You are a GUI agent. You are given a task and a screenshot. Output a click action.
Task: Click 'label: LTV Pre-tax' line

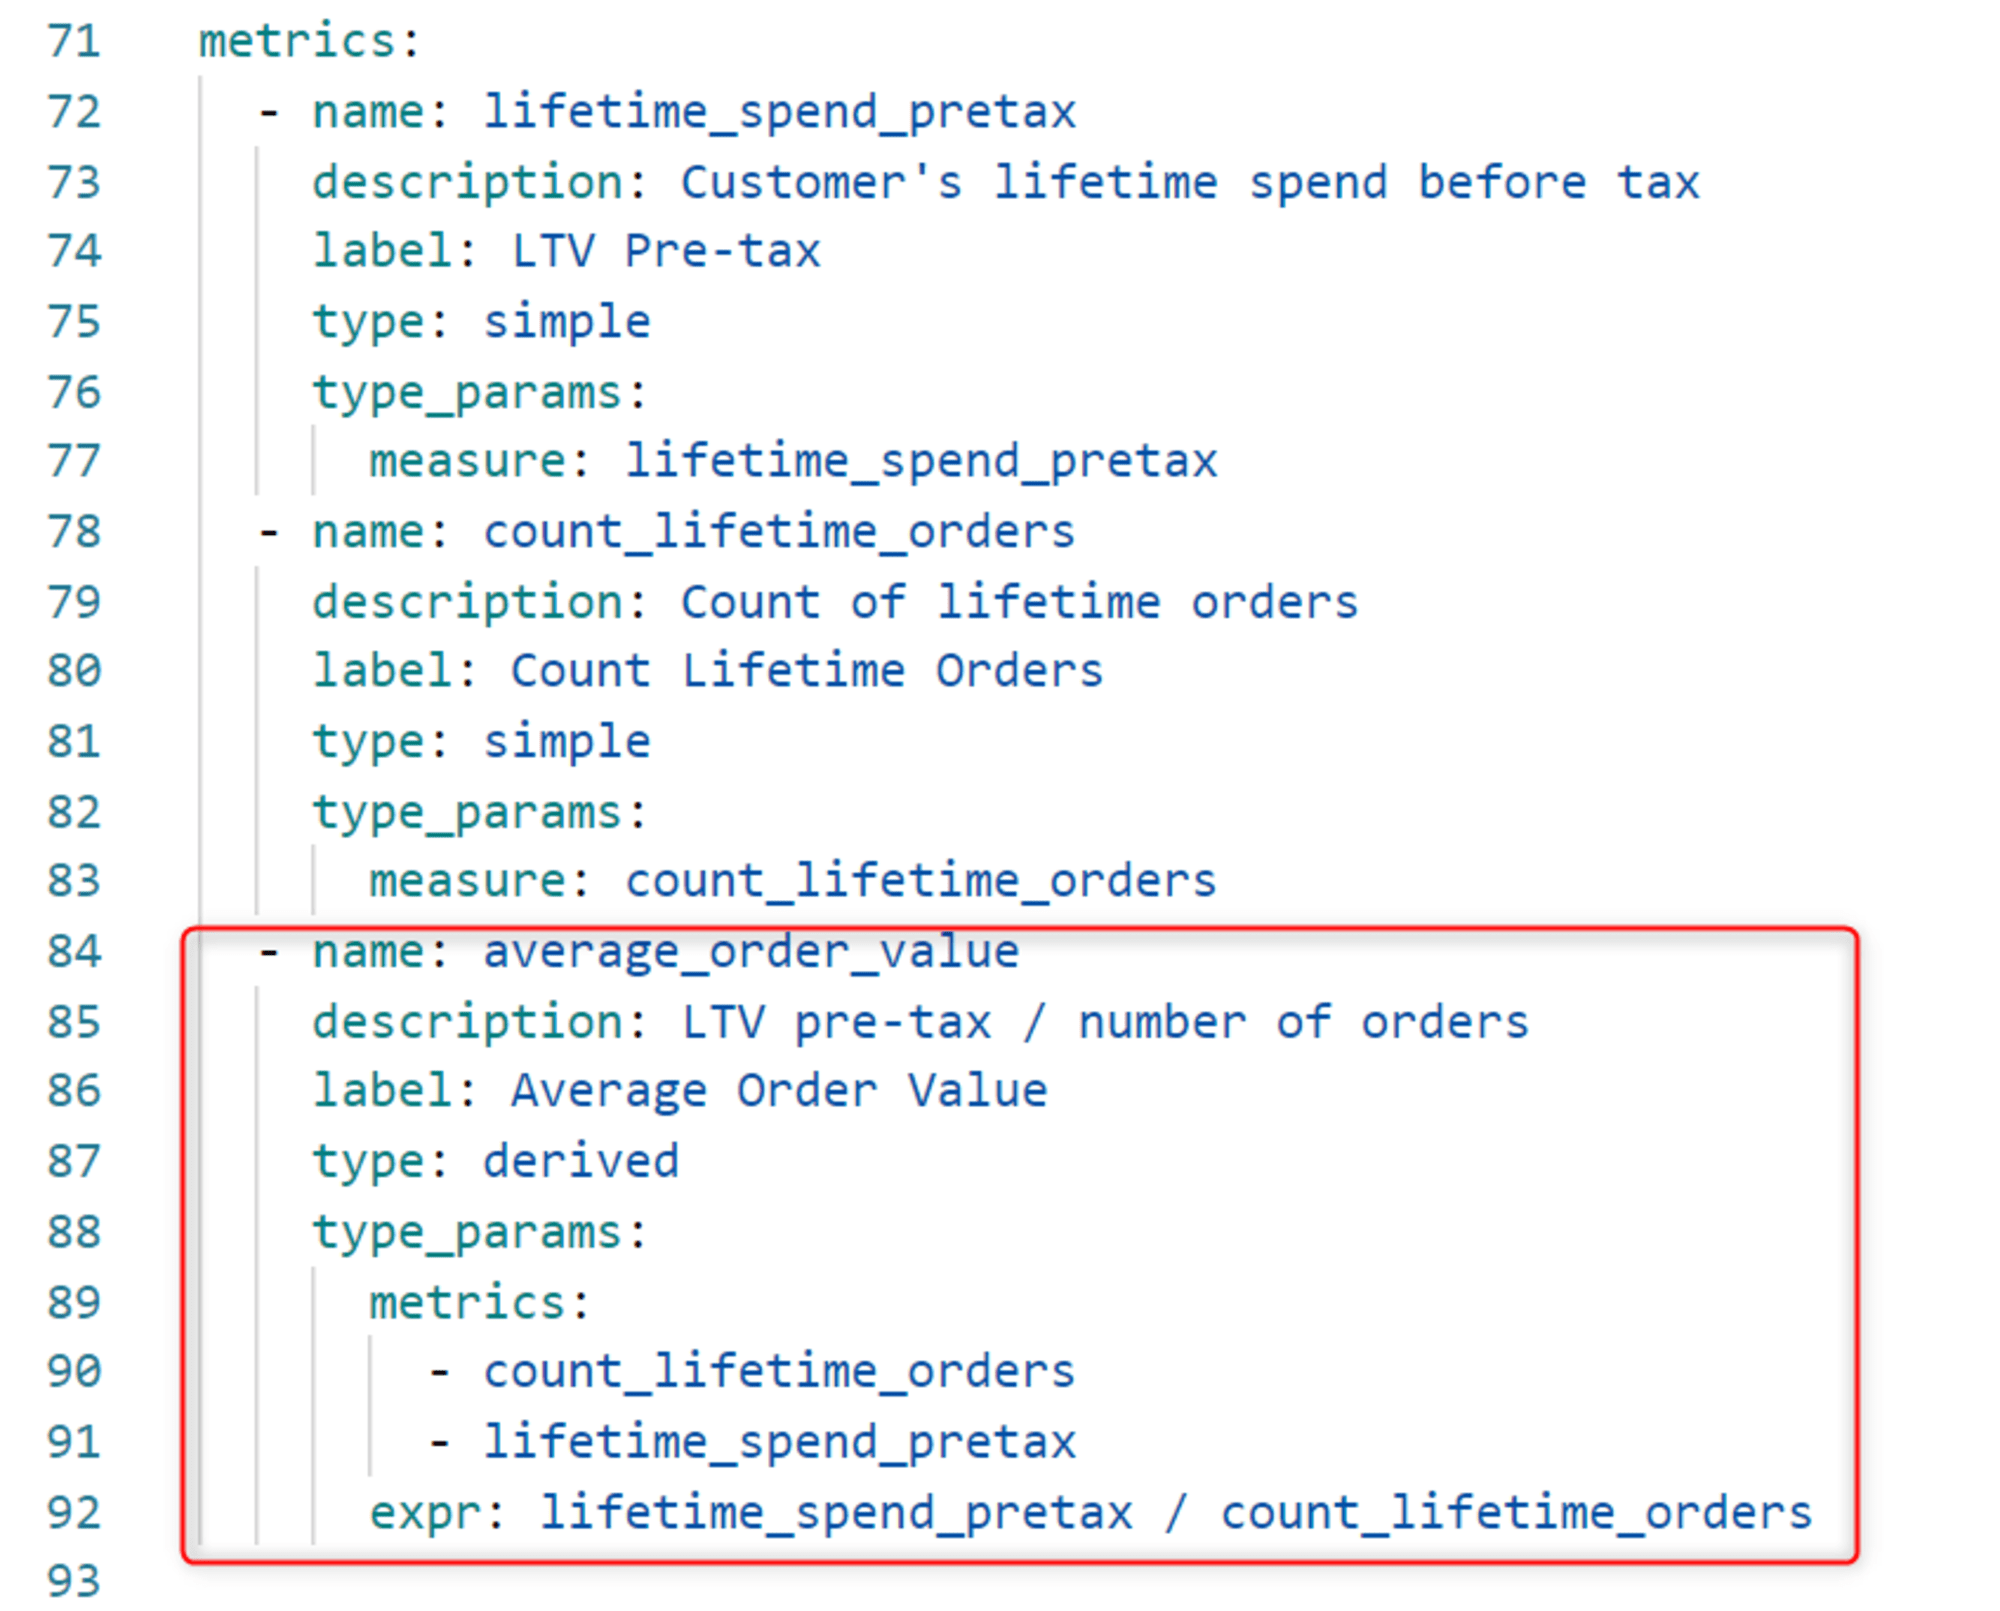[566, 251]
